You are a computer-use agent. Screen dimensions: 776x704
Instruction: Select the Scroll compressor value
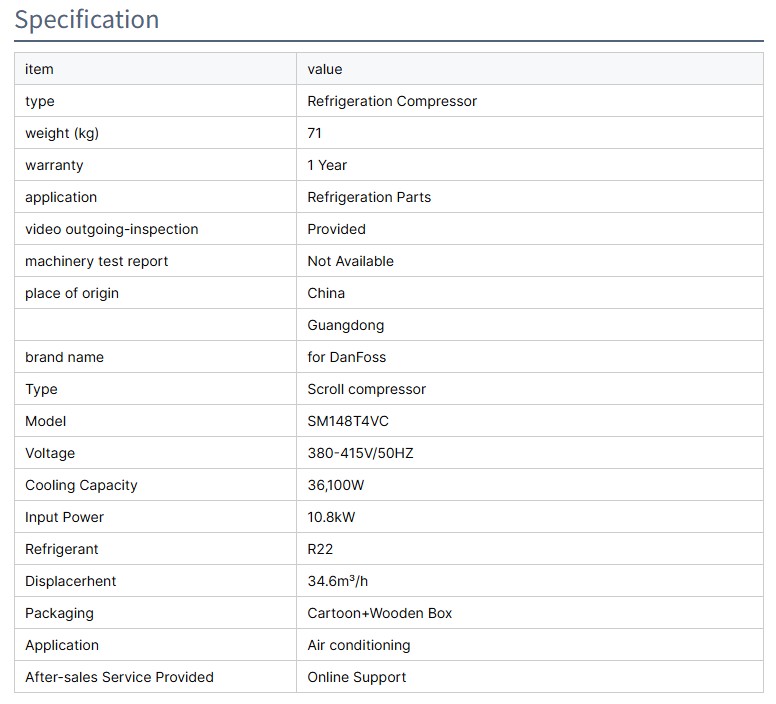point(366,389)
